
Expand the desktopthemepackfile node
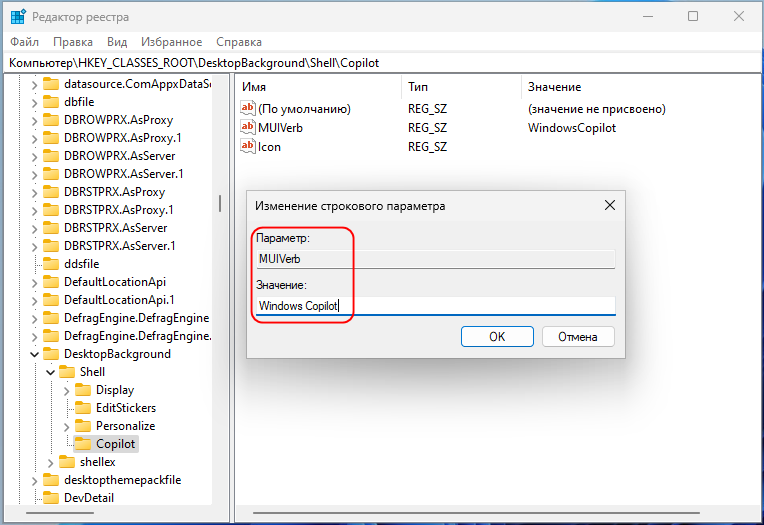pyautogui.click(x=34, y=481)
